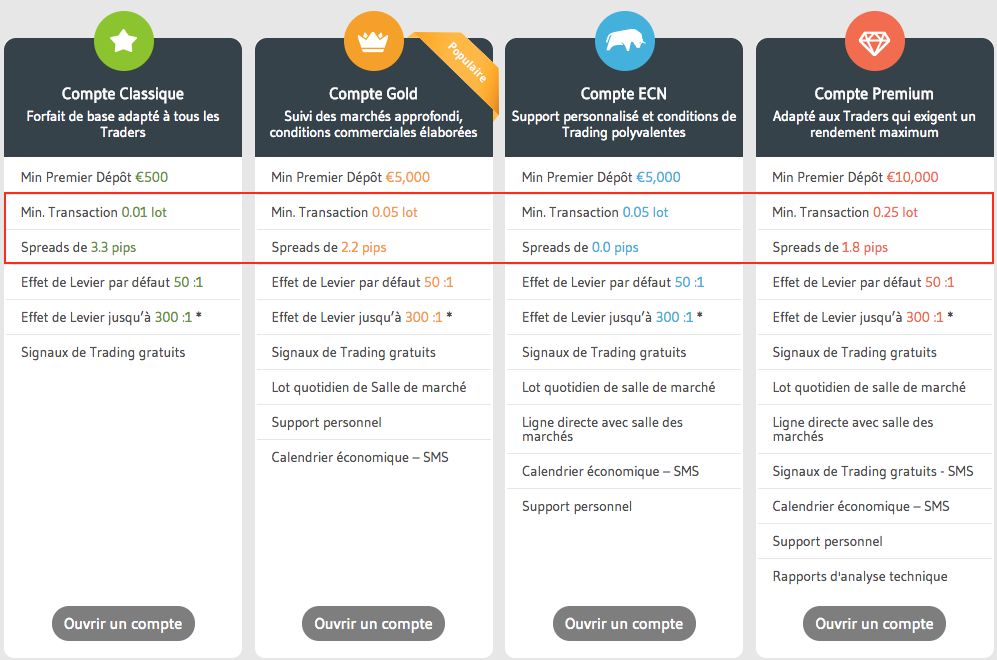This screenshot has height=660, width=997.
Task: Click Signaux de Trading gratuits in Classique
Action: click(x=103, y=352)
